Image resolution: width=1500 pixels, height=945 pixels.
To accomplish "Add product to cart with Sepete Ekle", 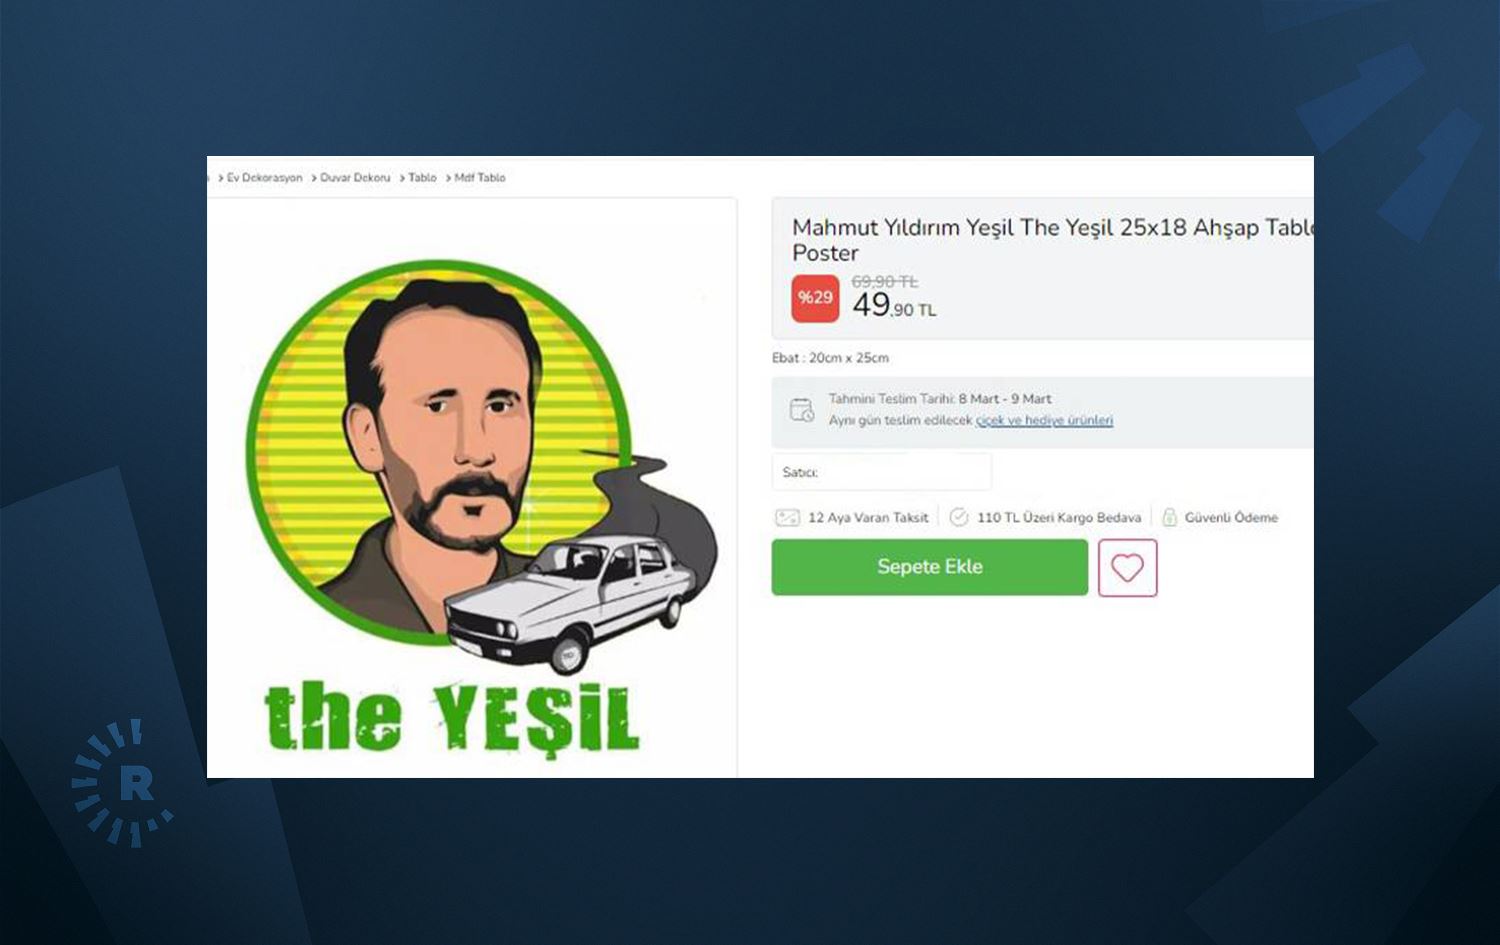I will click(x=929, y=567).
